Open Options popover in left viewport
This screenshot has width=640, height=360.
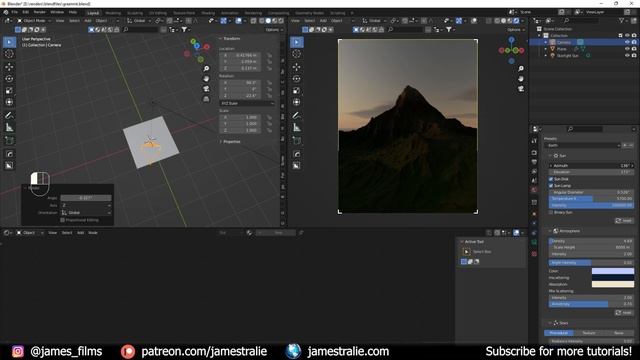point(273,30)
